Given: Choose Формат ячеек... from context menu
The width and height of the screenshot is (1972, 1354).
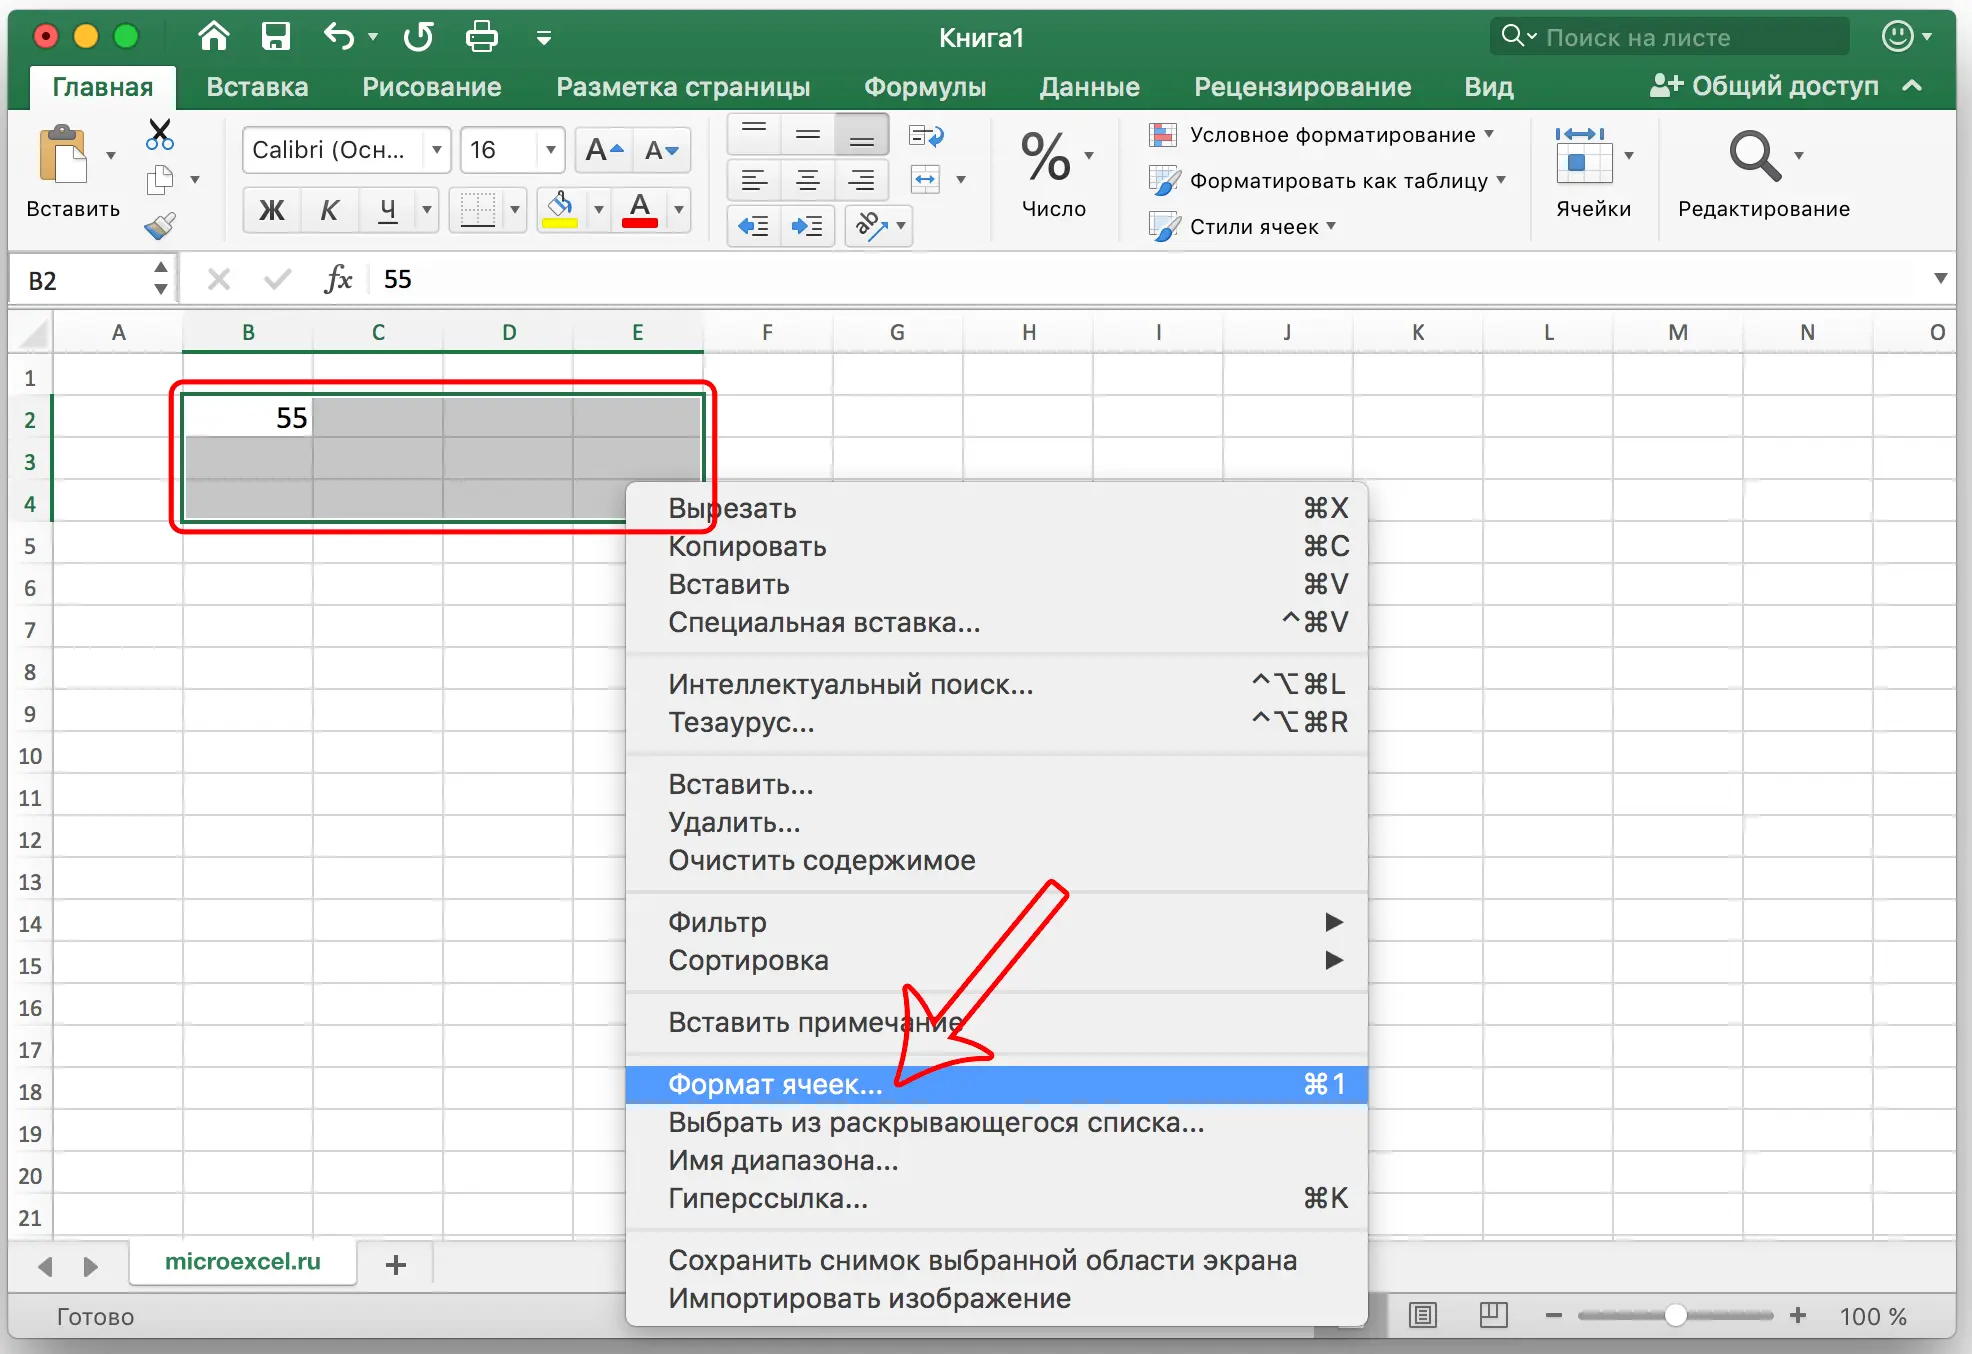Looking at the screenshot, I should pyautogui.click(x=996, y=1084).
